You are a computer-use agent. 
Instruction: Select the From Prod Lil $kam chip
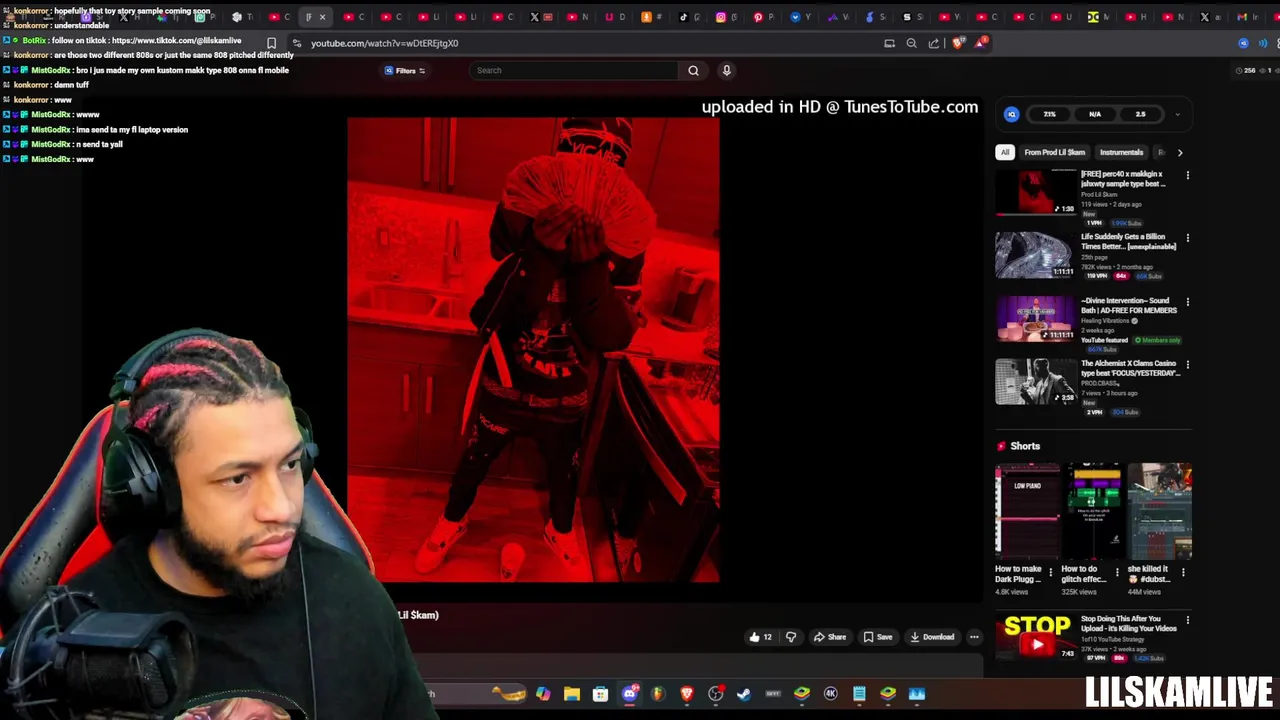1054,152
